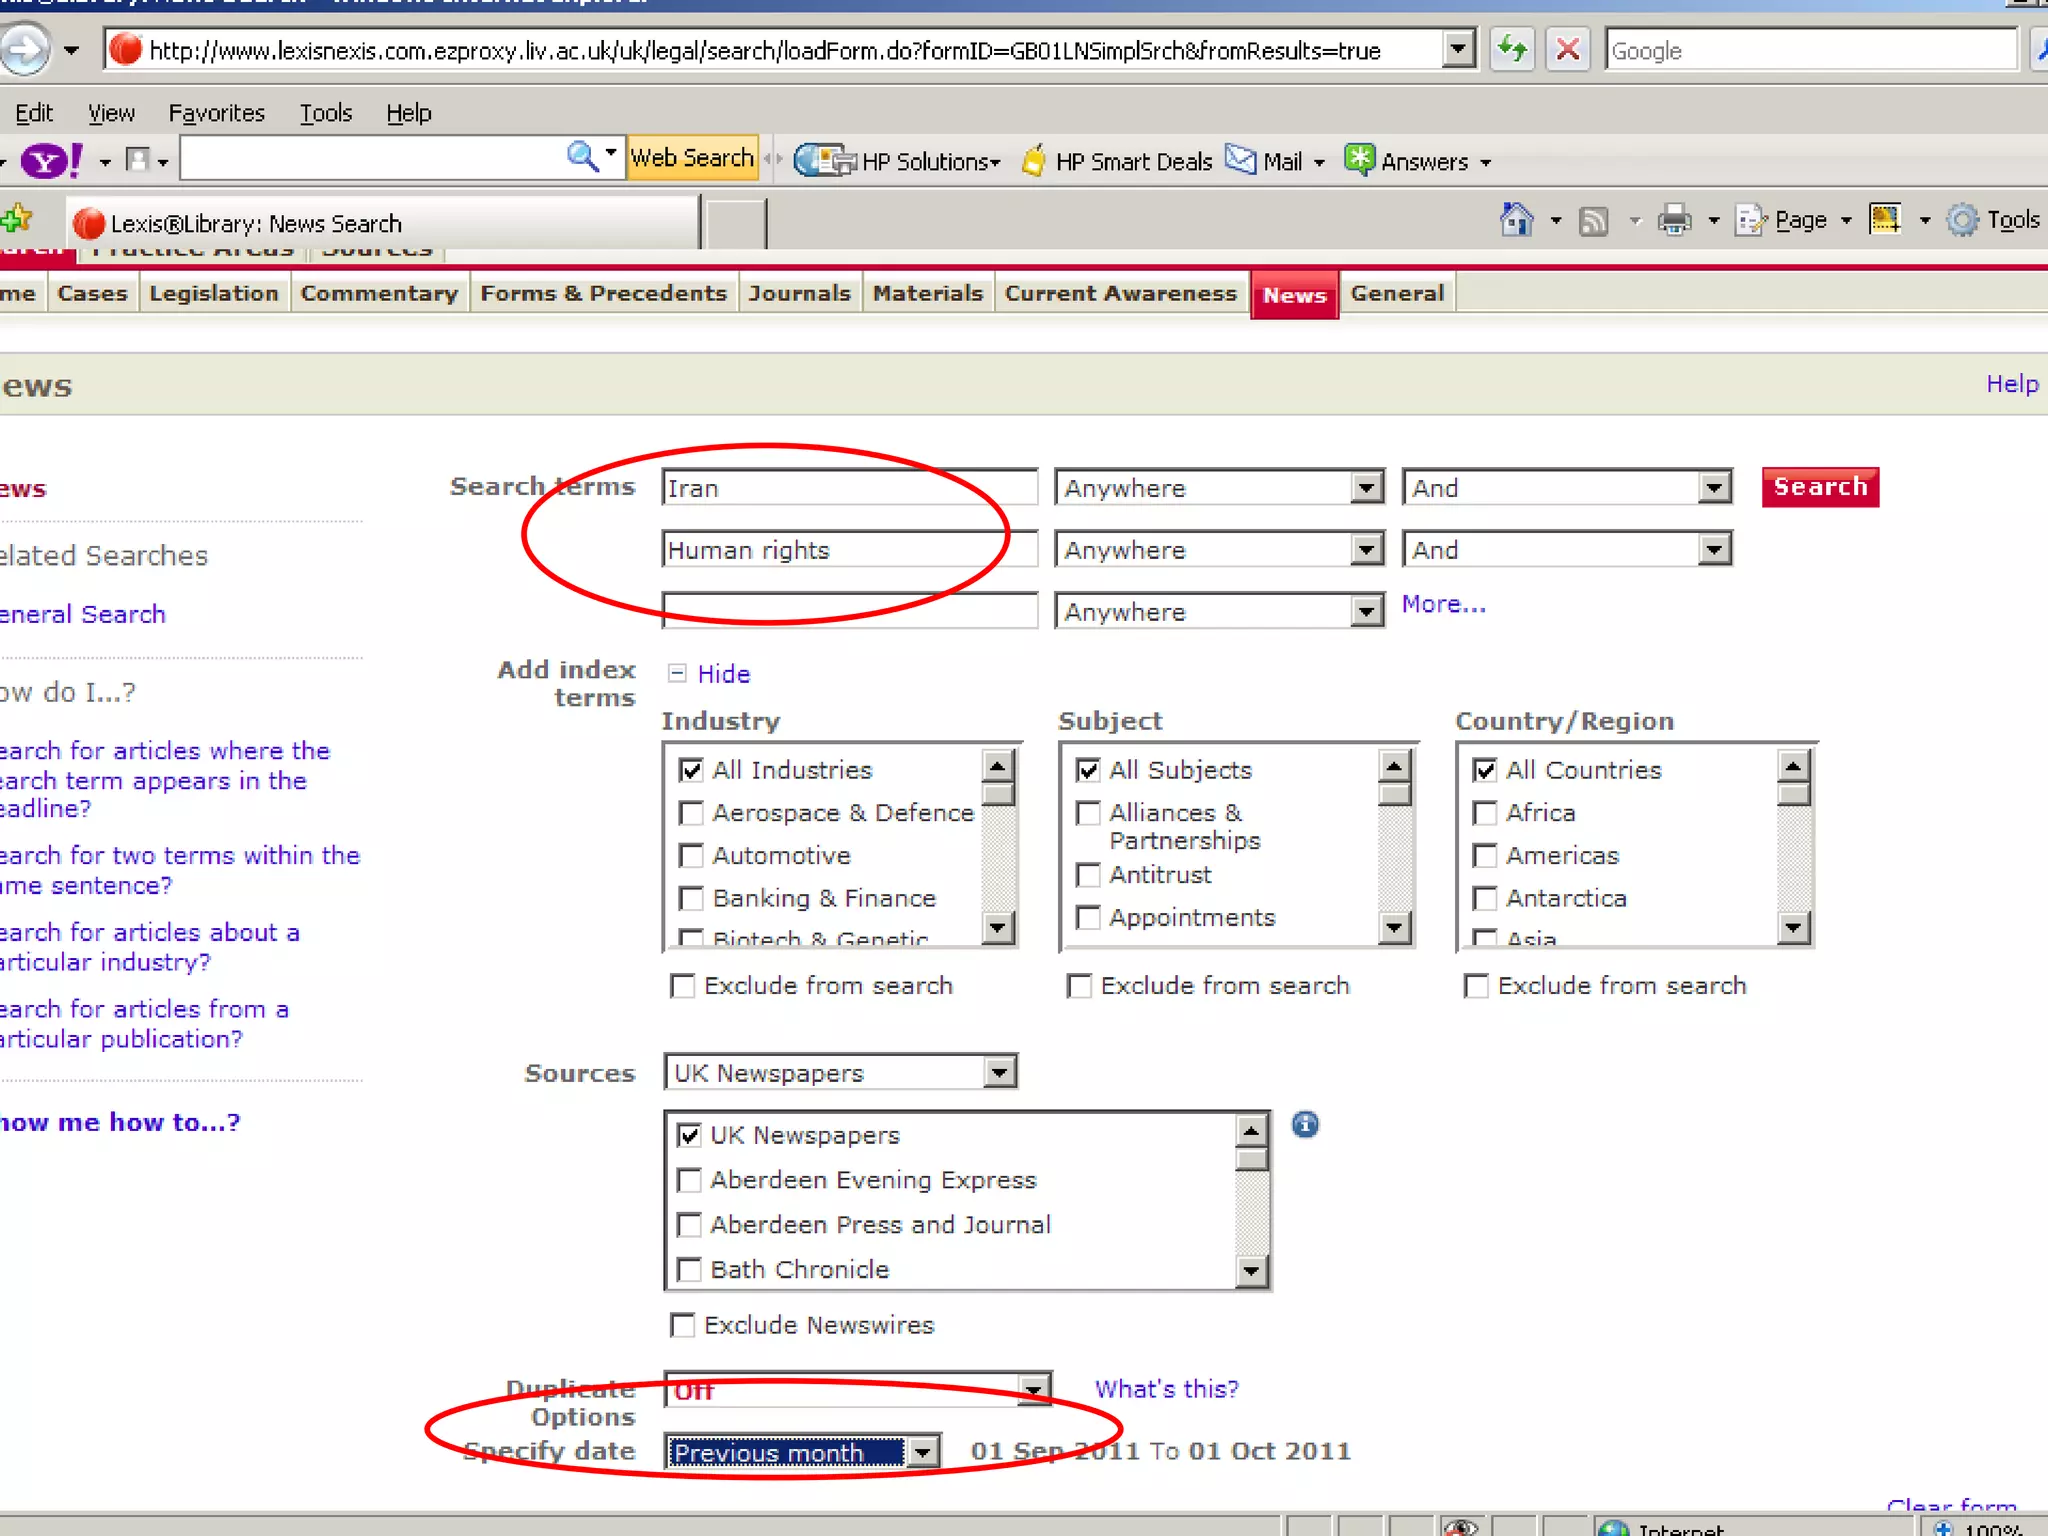Image resolution: width=2048 pixels, height=1536 pixels.
Task: Click the blue sources info icon
Action: (1305, 1125)
